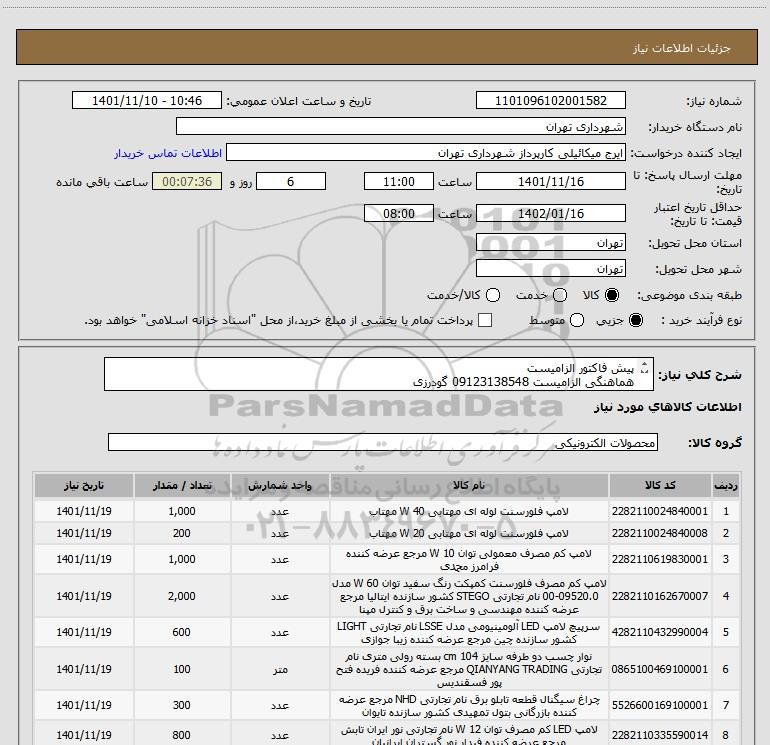This screenshot has height=745, width=770.
Task: Click the general description text area
Action: [x=379, y=374]
